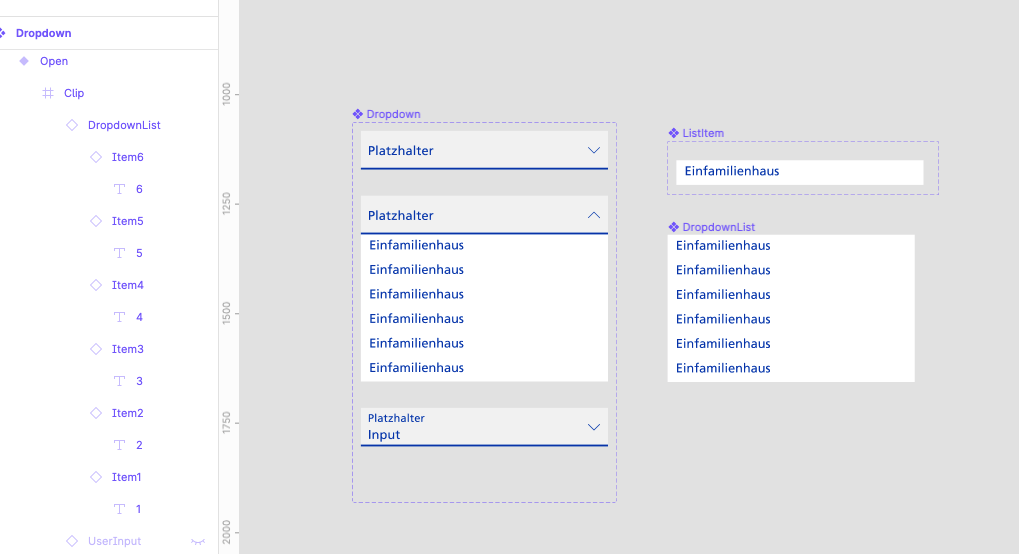
Task: Select text layer 2
Action: [139, 445]
